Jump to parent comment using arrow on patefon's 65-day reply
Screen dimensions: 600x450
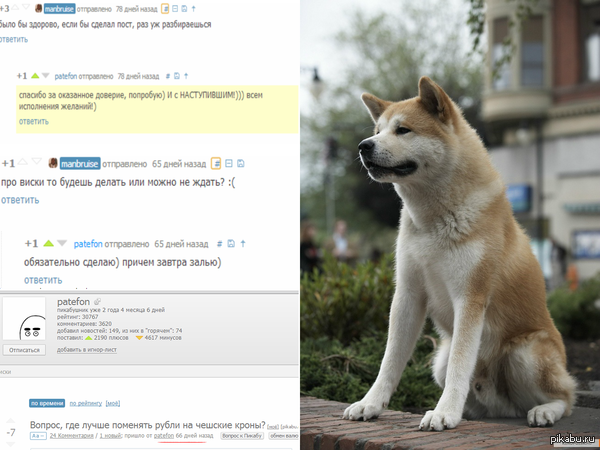(243, 244)
